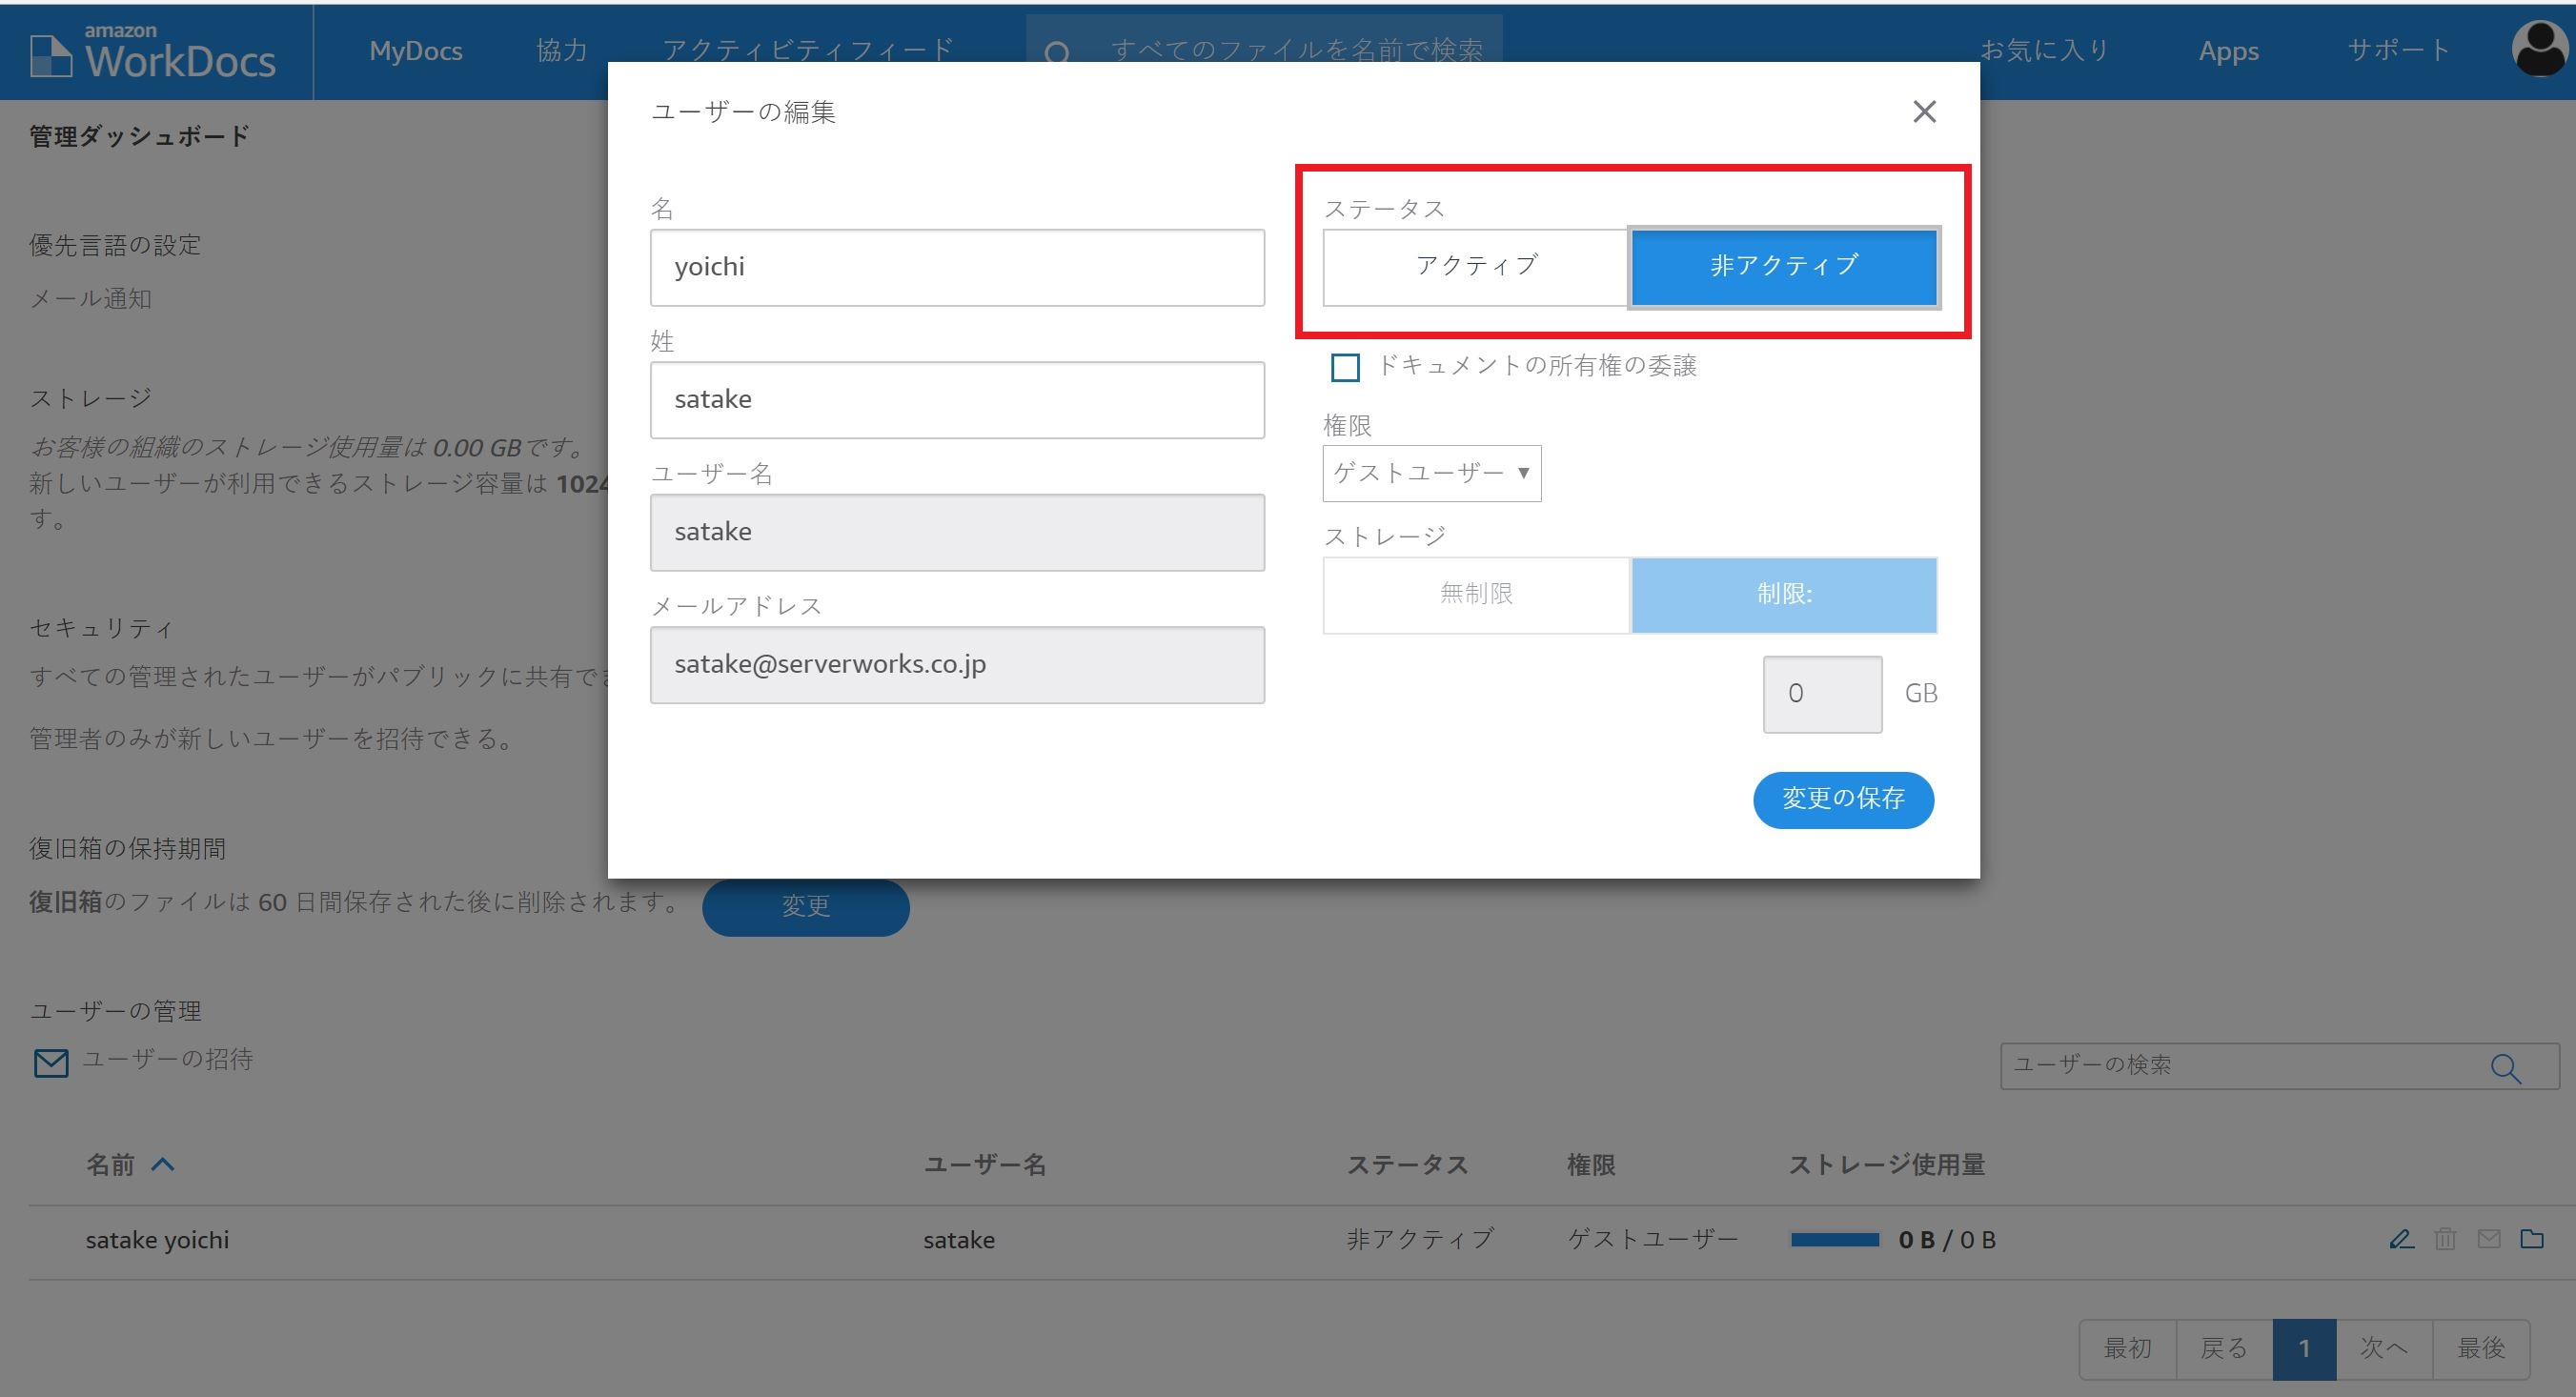
Task: Go to 最初 page
Action: (x=2127, y=1348)
